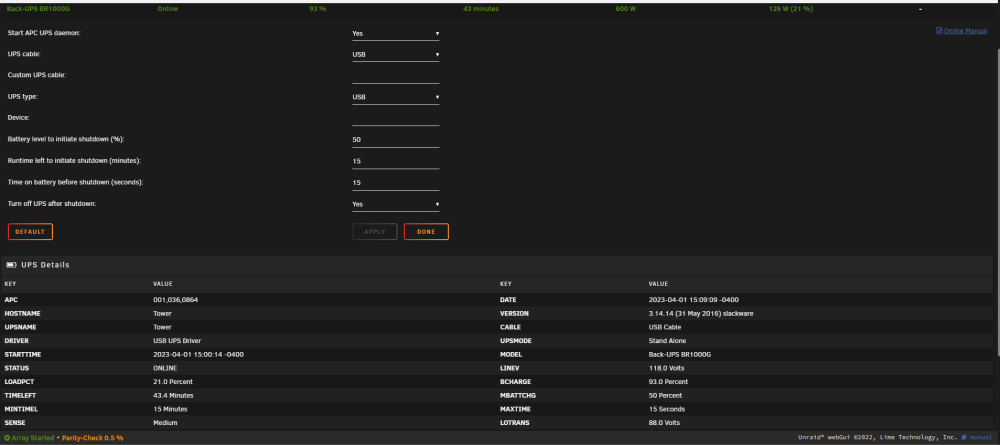Click the SENSE value Medium

[x=165, y=423]
